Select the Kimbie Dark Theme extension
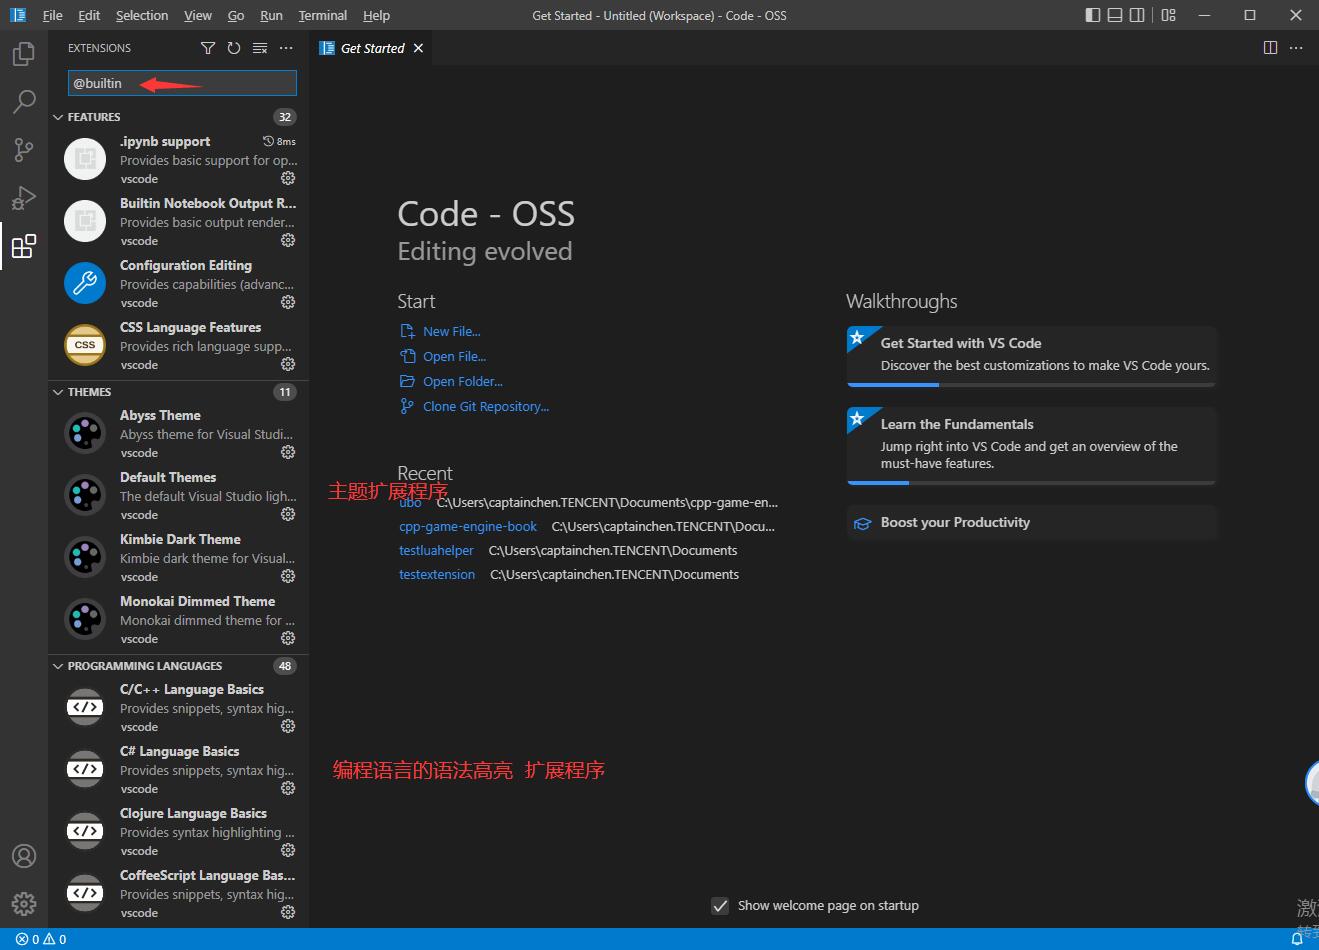This screenshot has width=1319, height=950. [x=179, y=557]
